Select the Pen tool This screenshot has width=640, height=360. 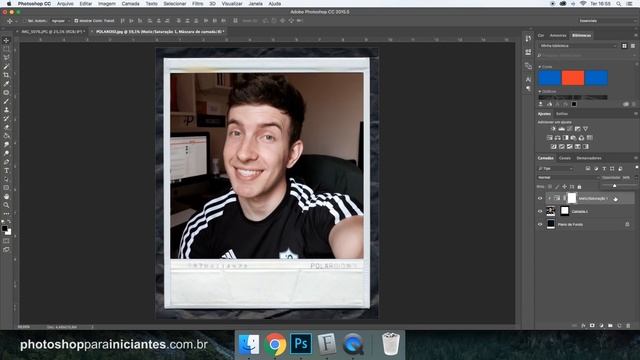(6, 162)
